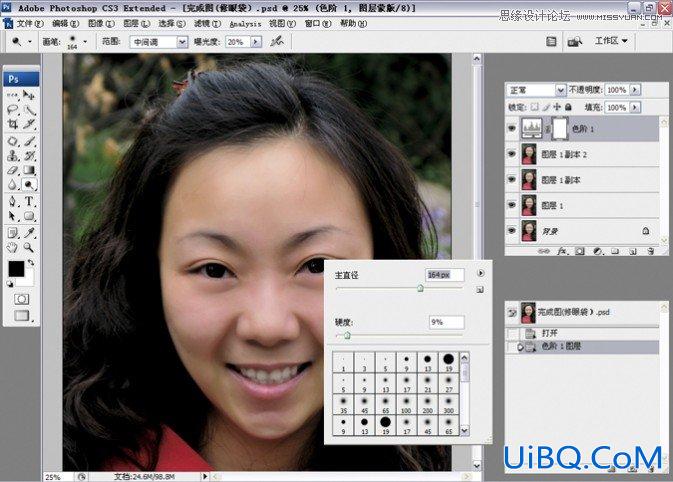Hide the 色阶 1 adjustment layer
This screenshot has height=482, width=673.
click(x=512, y=128)
